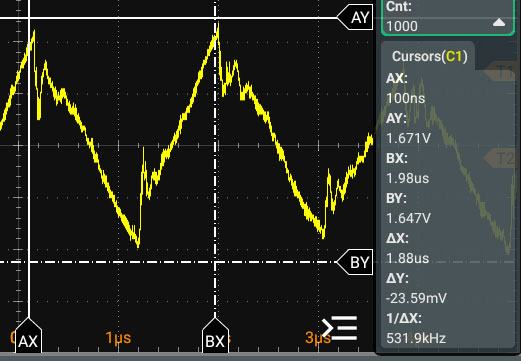Select the AX 100ns value
Viewport: 521px width, 361px height.
406,98
